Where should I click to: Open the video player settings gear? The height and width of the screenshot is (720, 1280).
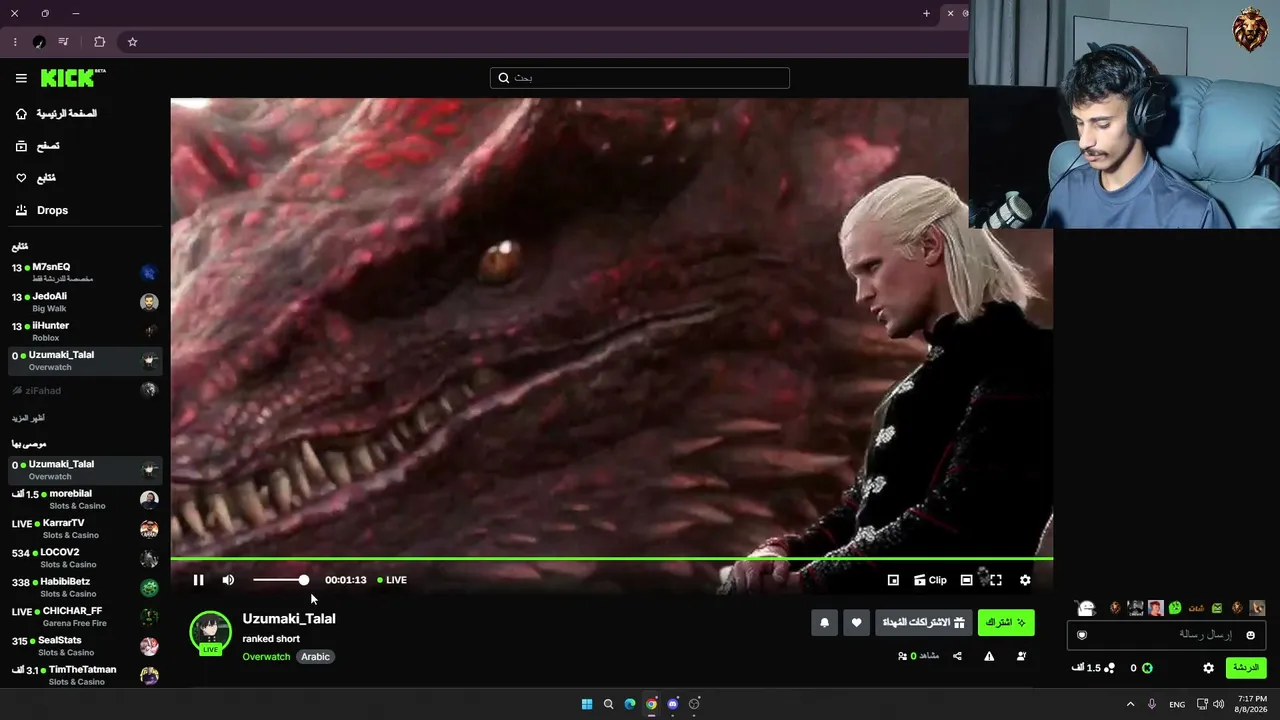point(1025,580)
